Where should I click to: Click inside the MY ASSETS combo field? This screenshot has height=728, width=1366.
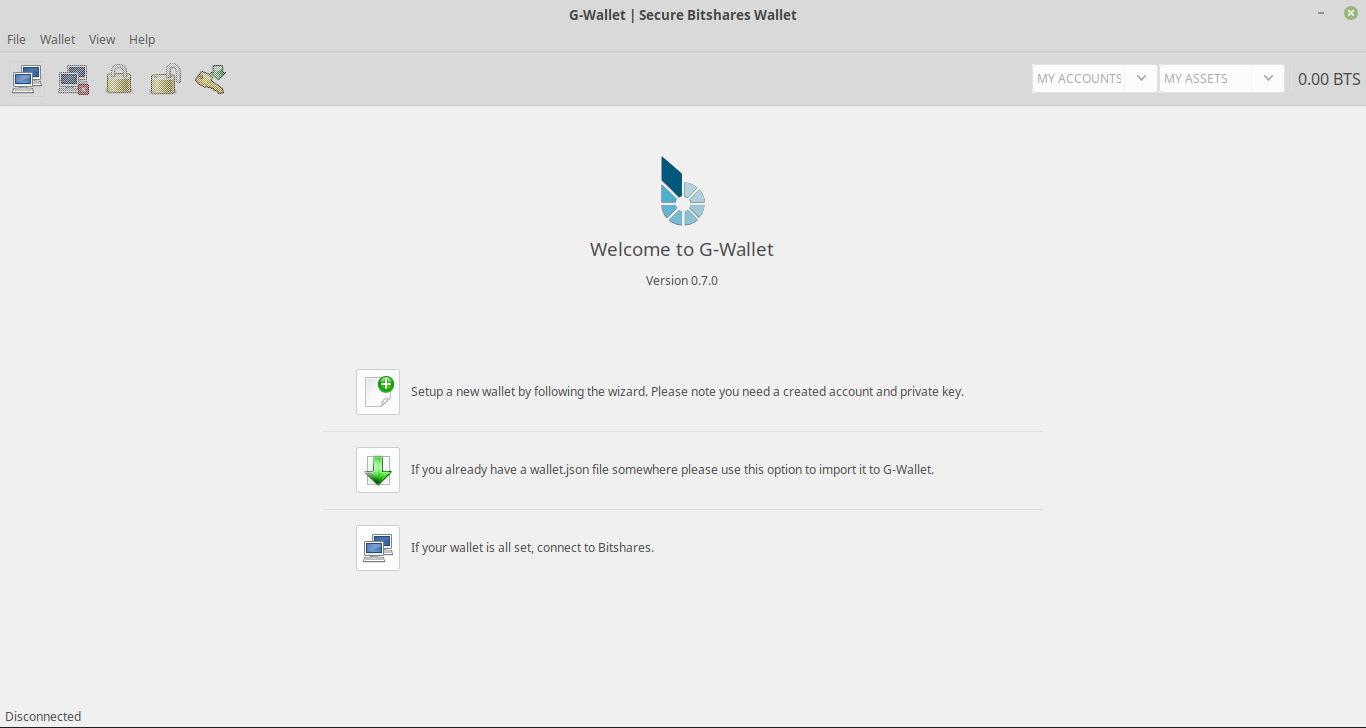tap(1206, 78)
